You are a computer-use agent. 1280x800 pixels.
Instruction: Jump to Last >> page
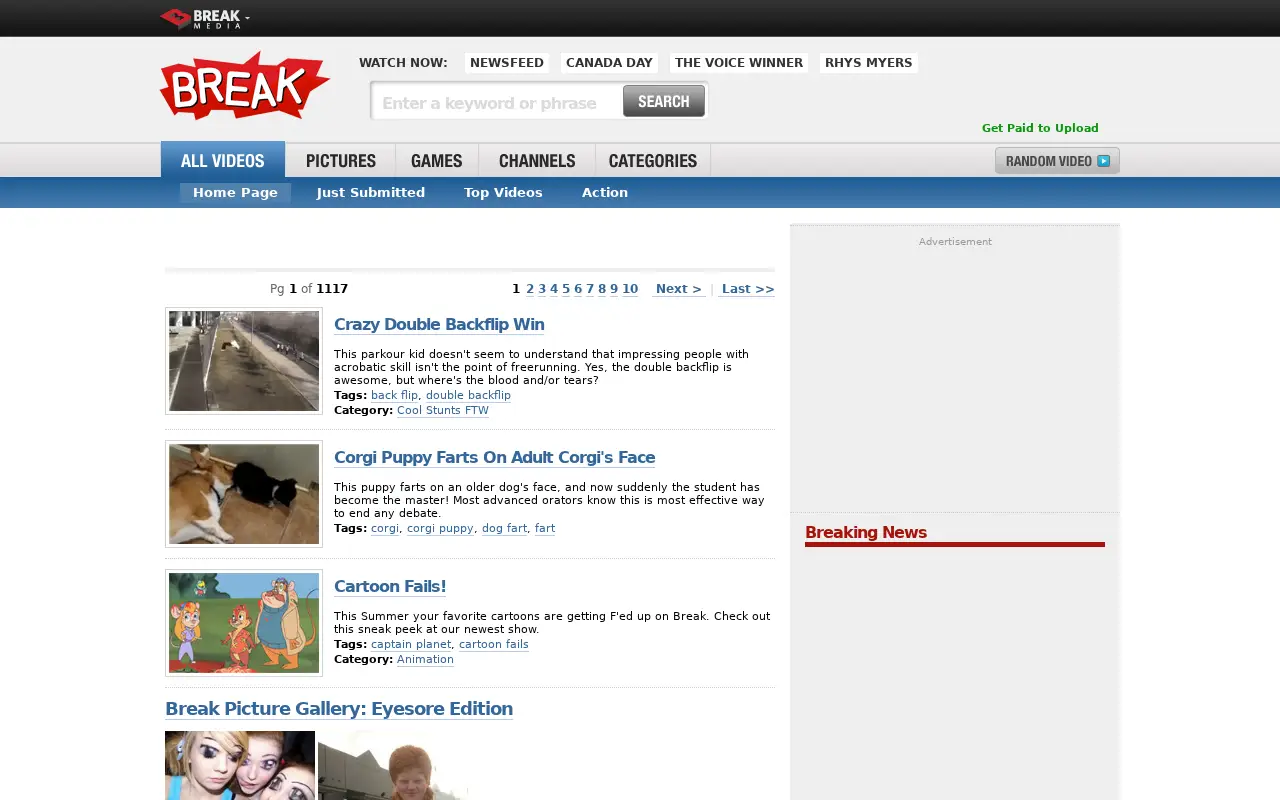pos(747,289)
